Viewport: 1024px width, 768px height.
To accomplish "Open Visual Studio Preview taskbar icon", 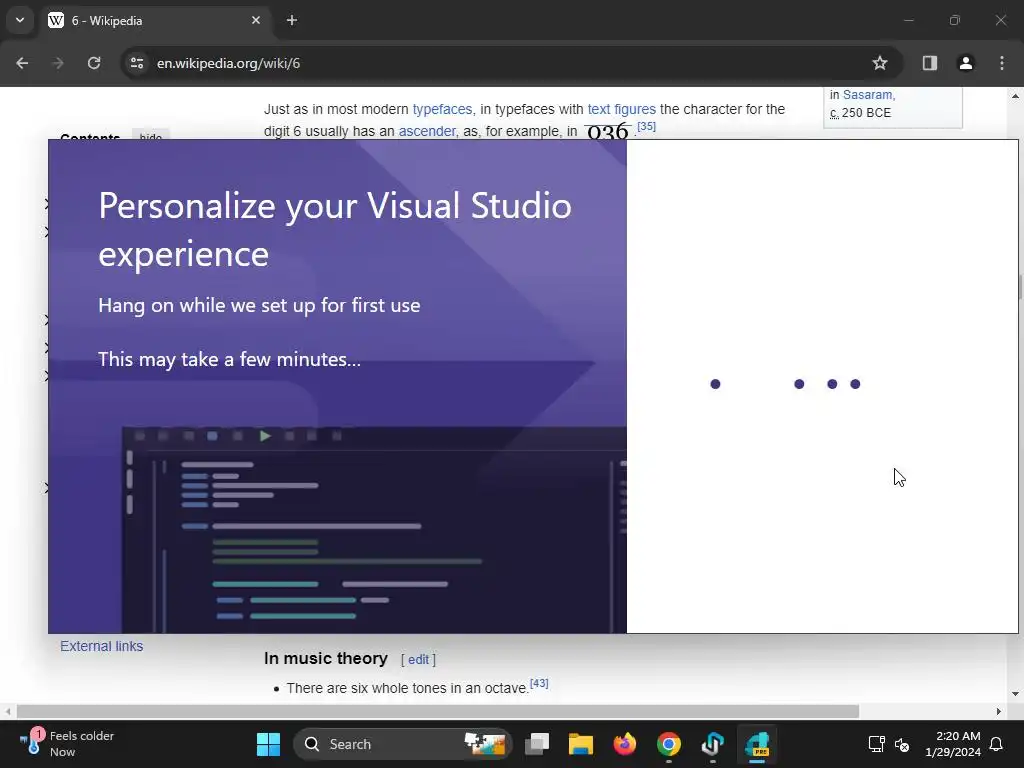I will 757,744.
